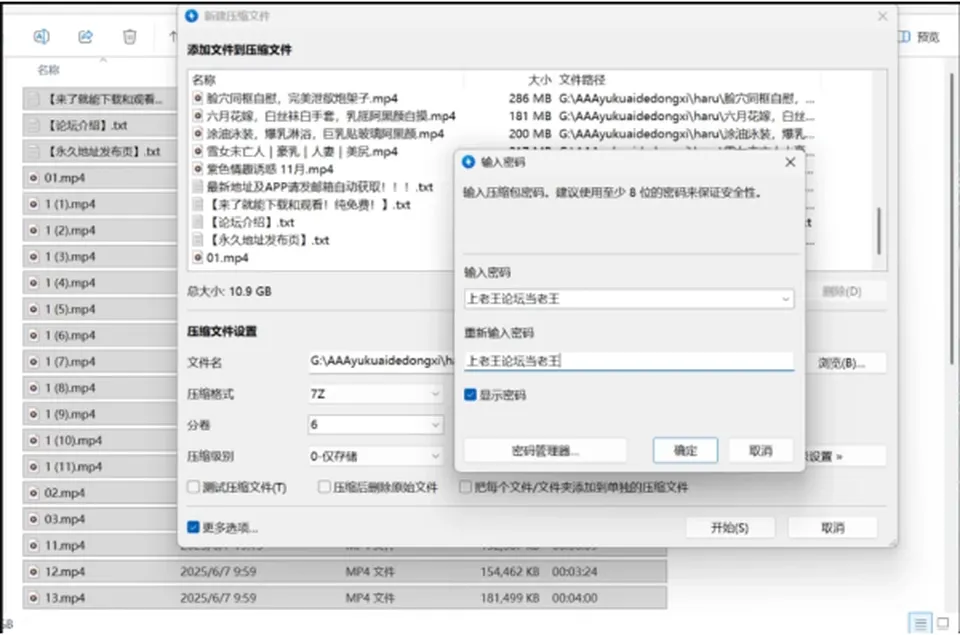Select the 1 (3).mp4 row in Explorer
The image size is (960, 635).
click(100, 257)
